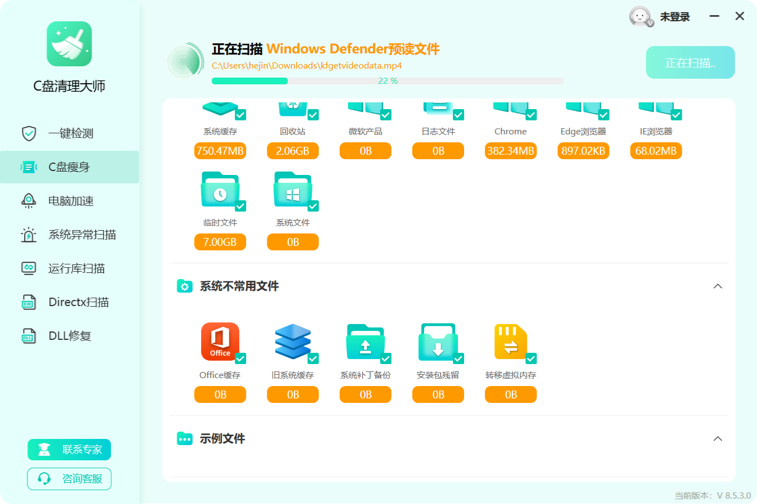Click the 联系专家 button
Screen dimensions: 757x504
coord(69,449)
